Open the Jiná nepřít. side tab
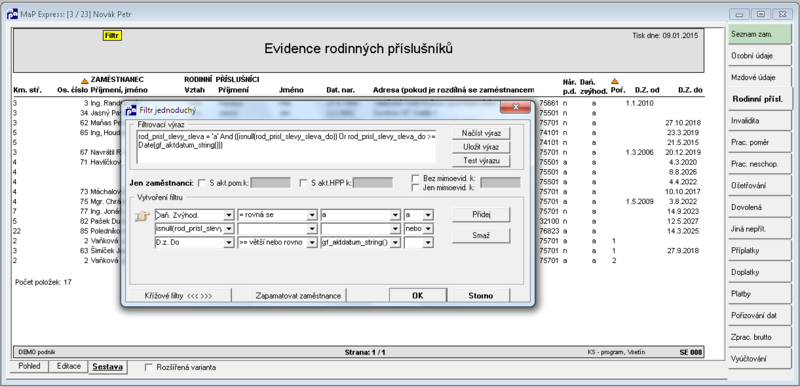800x387 pixels. tap(759, 229)
